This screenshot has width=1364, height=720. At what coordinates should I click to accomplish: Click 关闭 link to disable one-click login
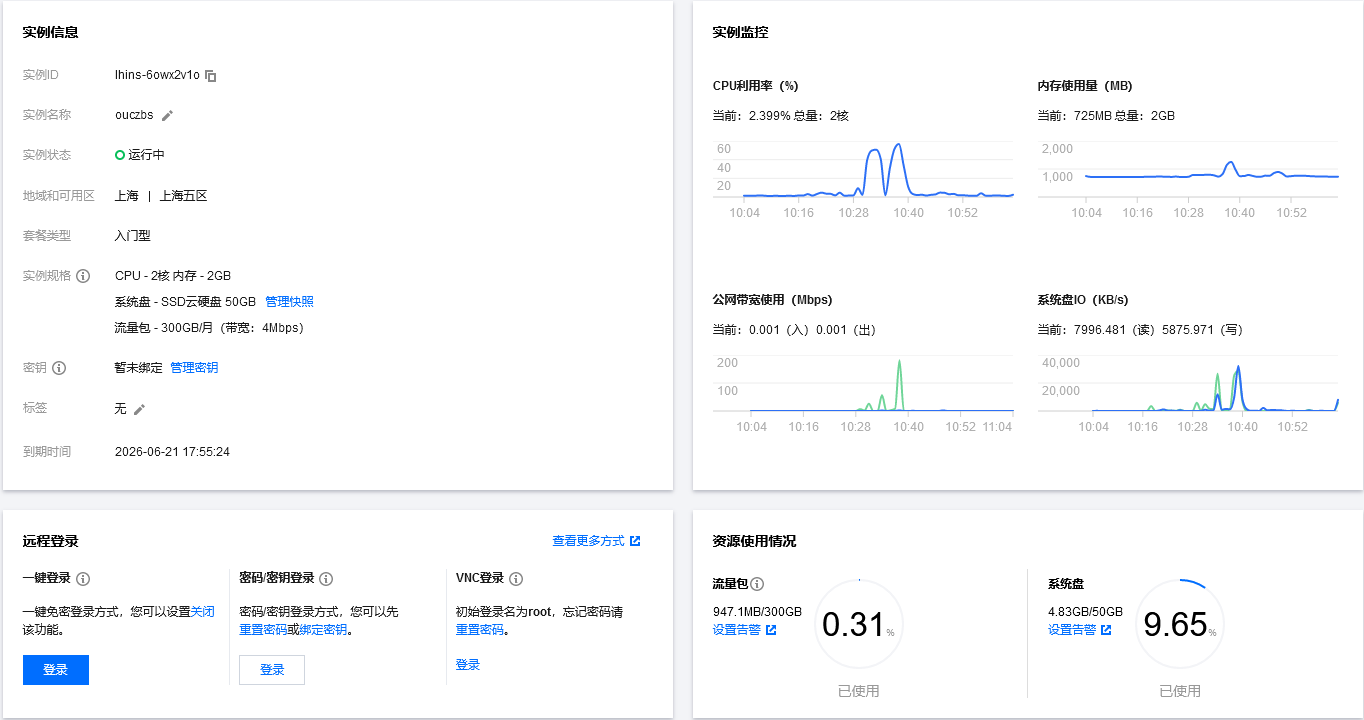[202, 612]
